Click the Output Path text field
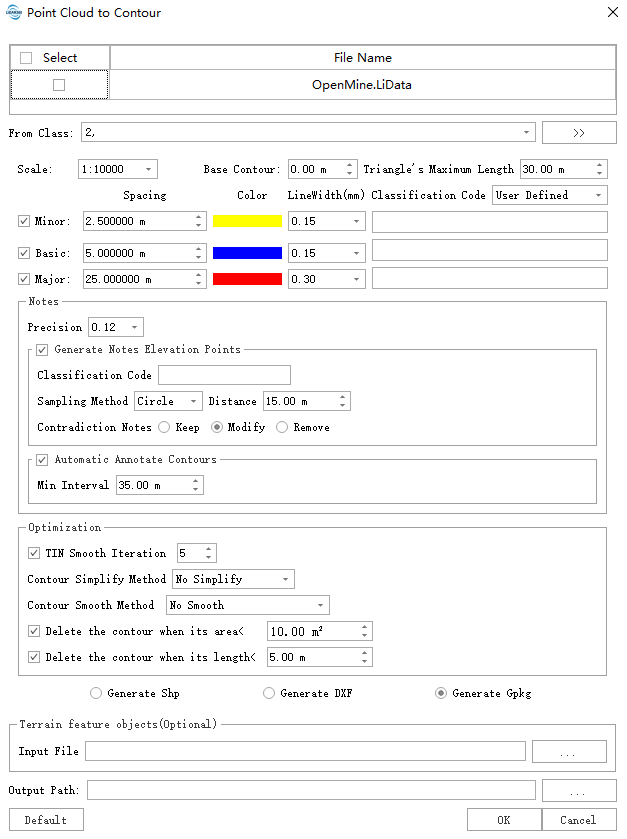Image resolution: width=627 pixels, height=839 pixels. [x=311, y=791]
